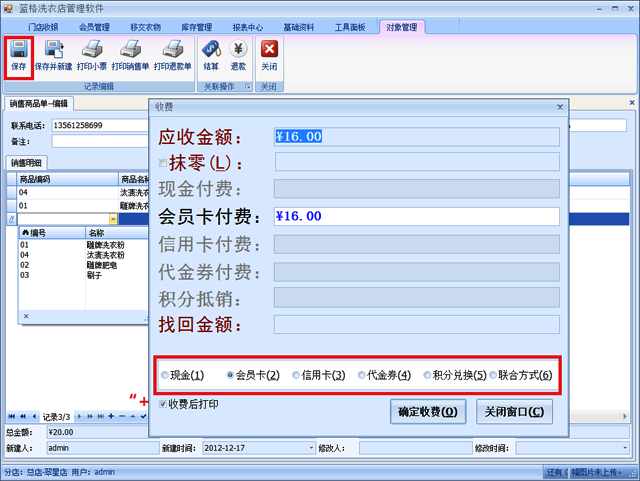Close the 收费 dialog with its X
This screenshot has width=640, height=481.
[560, 107]
